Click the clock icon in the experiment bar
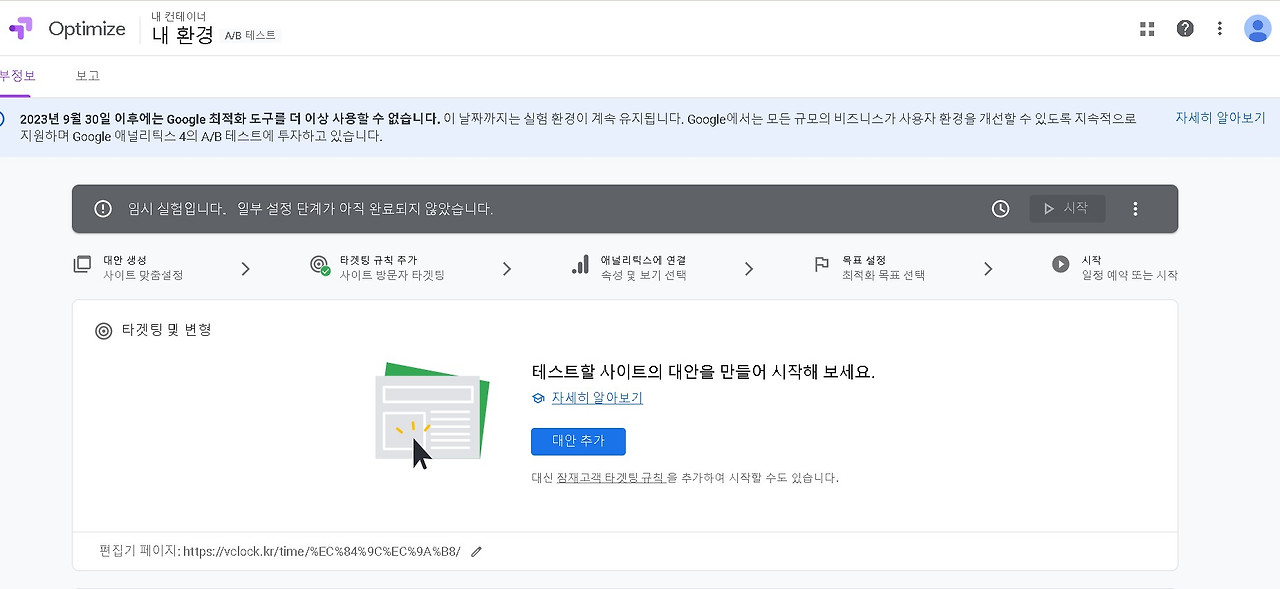The image size is (1280, 589). tap(1000, 209)
